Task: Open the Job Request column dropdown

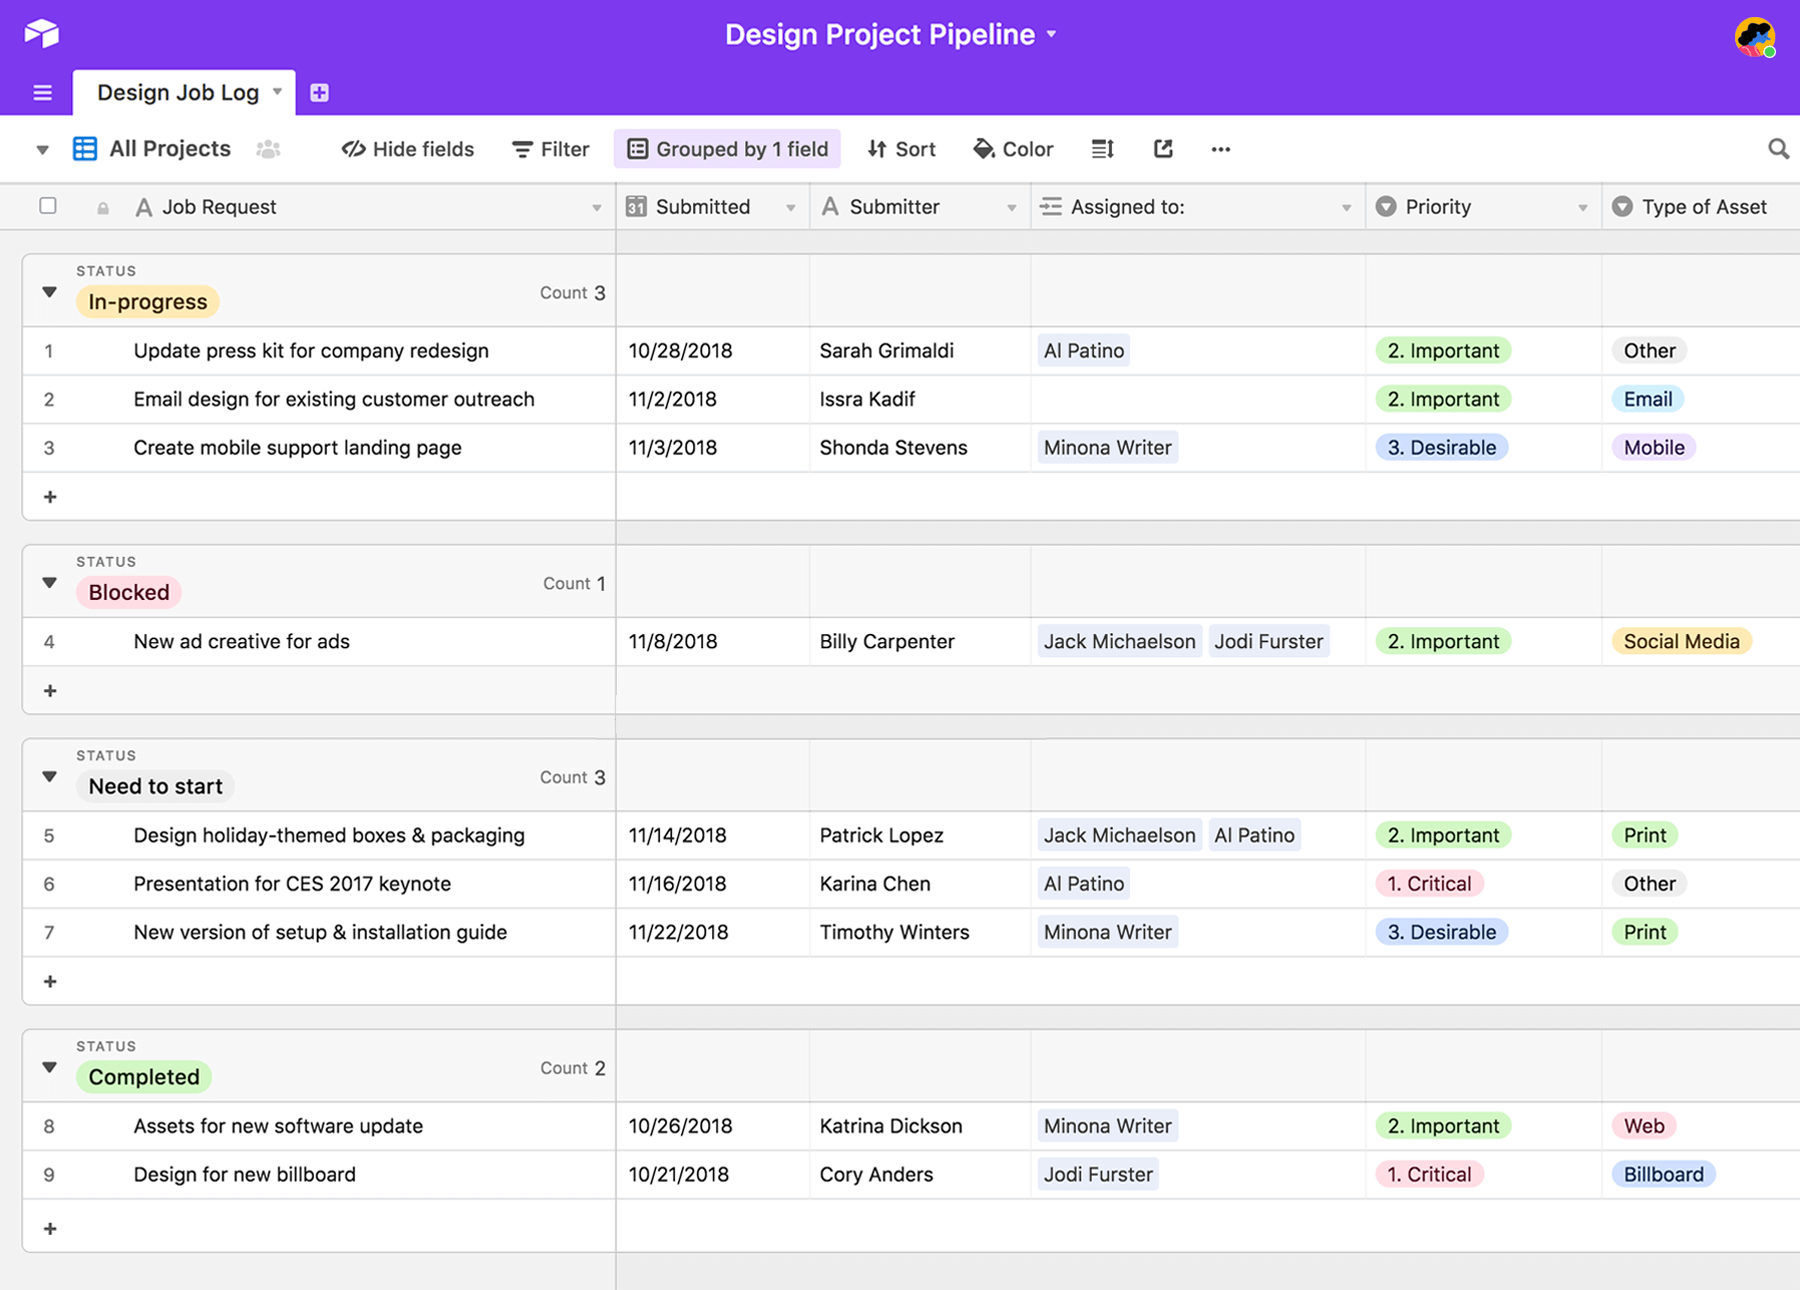Action: [x=597, y=208]
